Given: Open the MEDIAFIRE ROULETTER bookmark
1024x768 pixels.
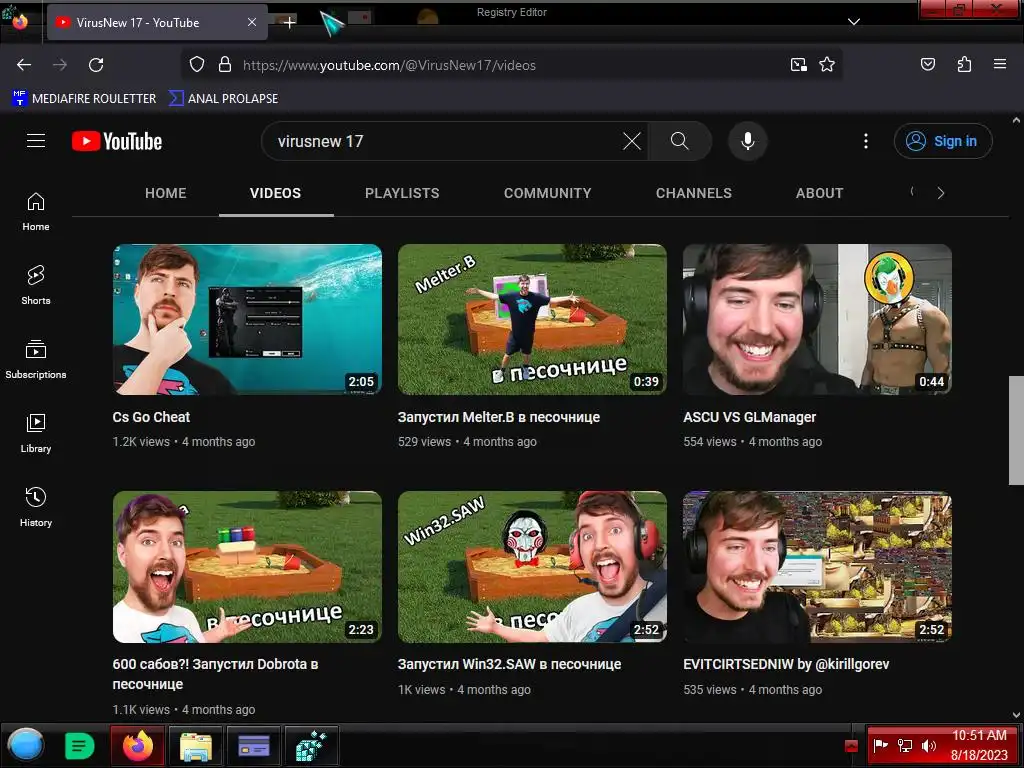Looking at the screenshot, I should [84, 99].
